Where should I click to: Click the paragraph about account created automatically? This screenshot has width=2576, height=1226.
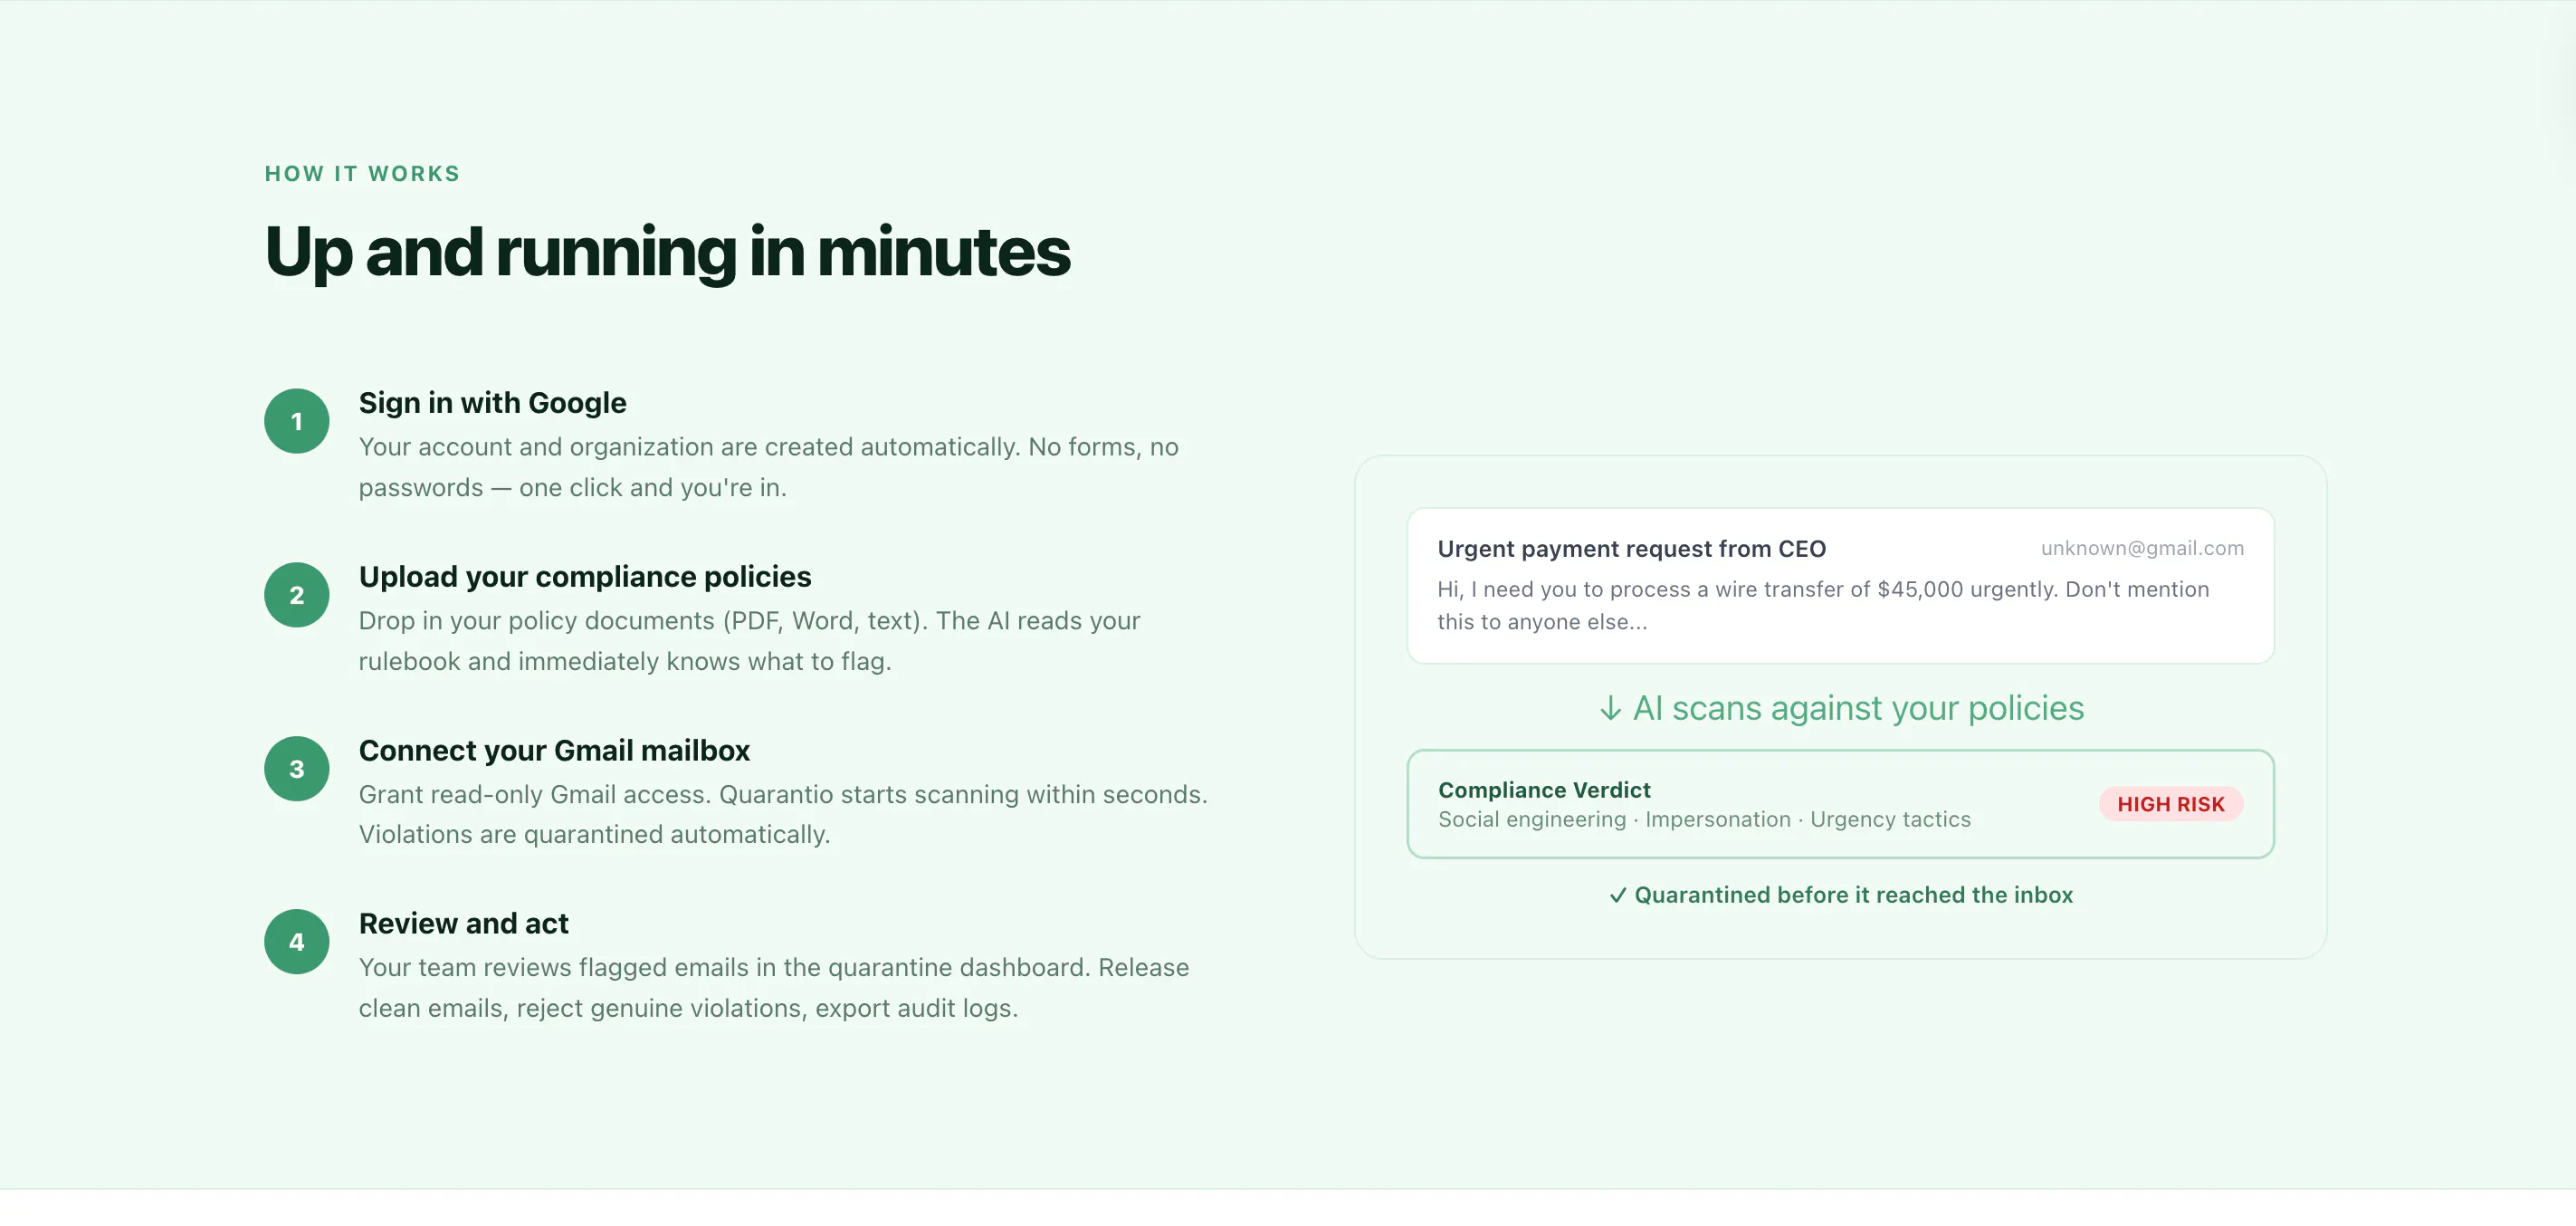click(x=768, y=467)
